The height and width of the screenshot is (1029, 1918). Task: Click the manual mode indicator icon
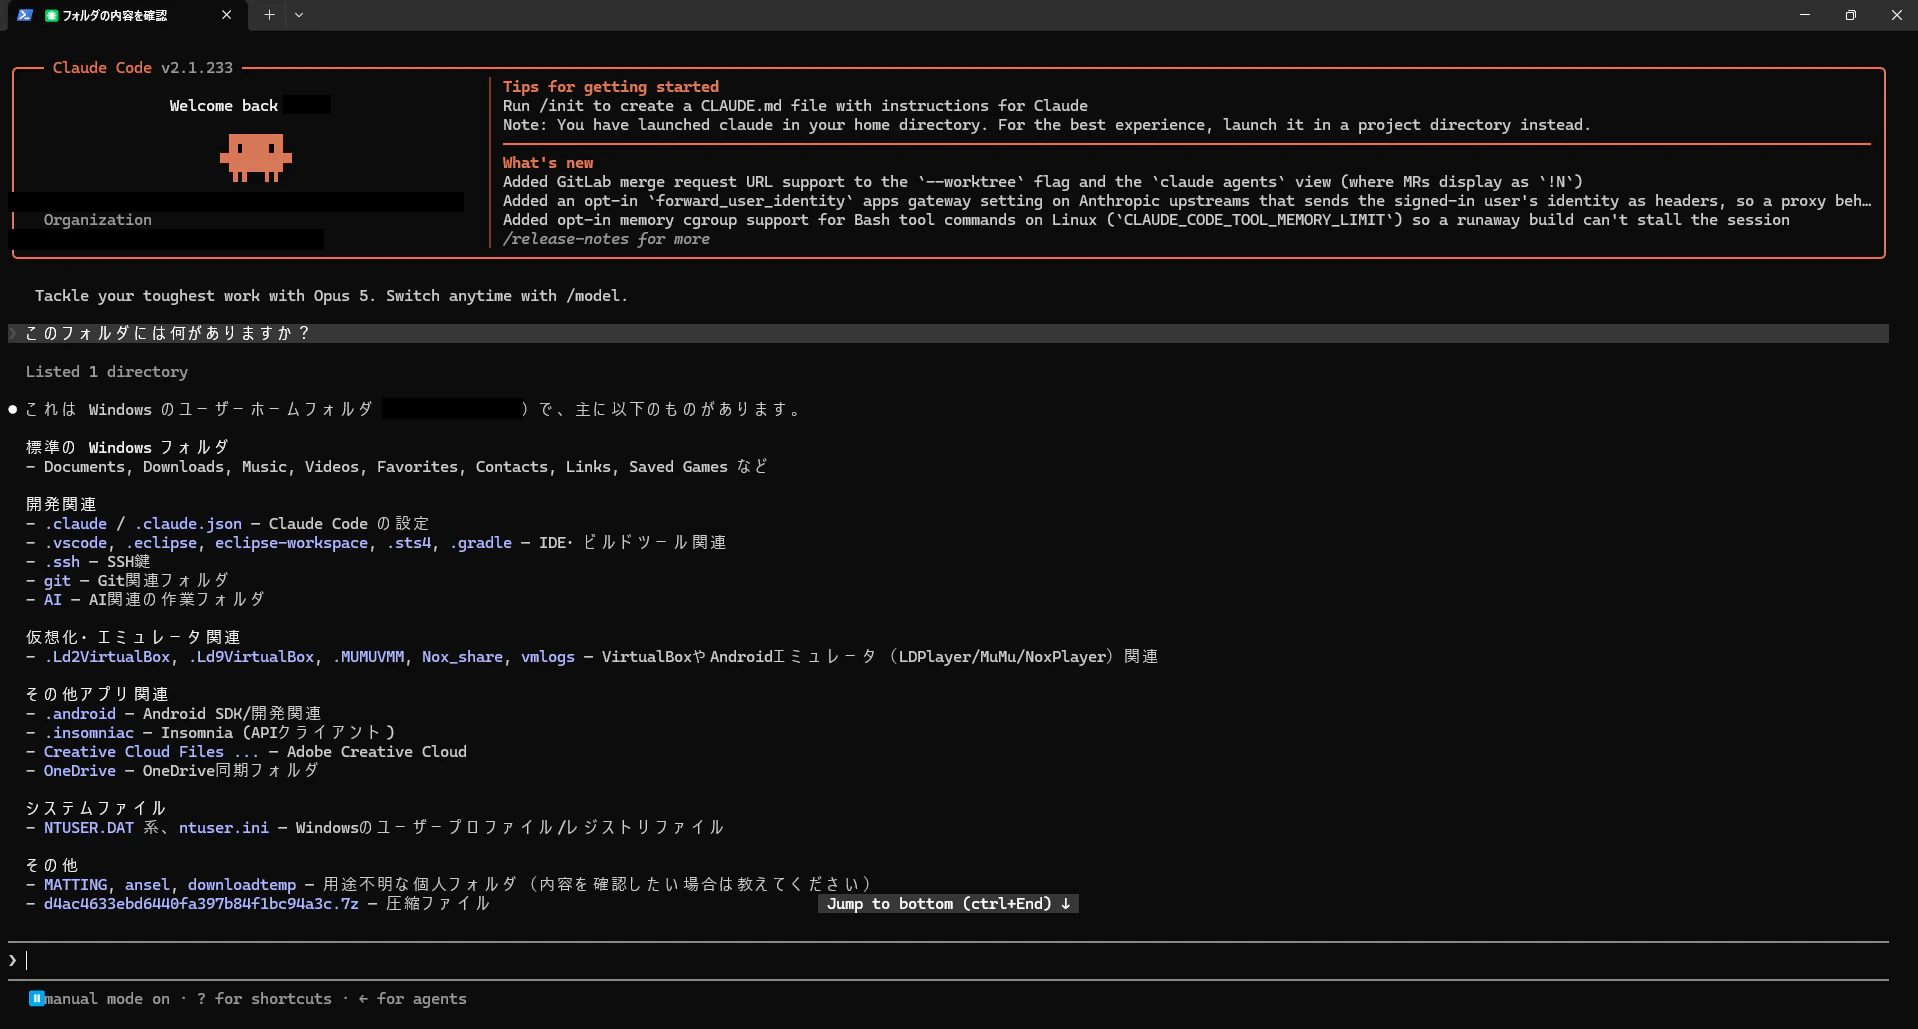(x=36, y=998)
